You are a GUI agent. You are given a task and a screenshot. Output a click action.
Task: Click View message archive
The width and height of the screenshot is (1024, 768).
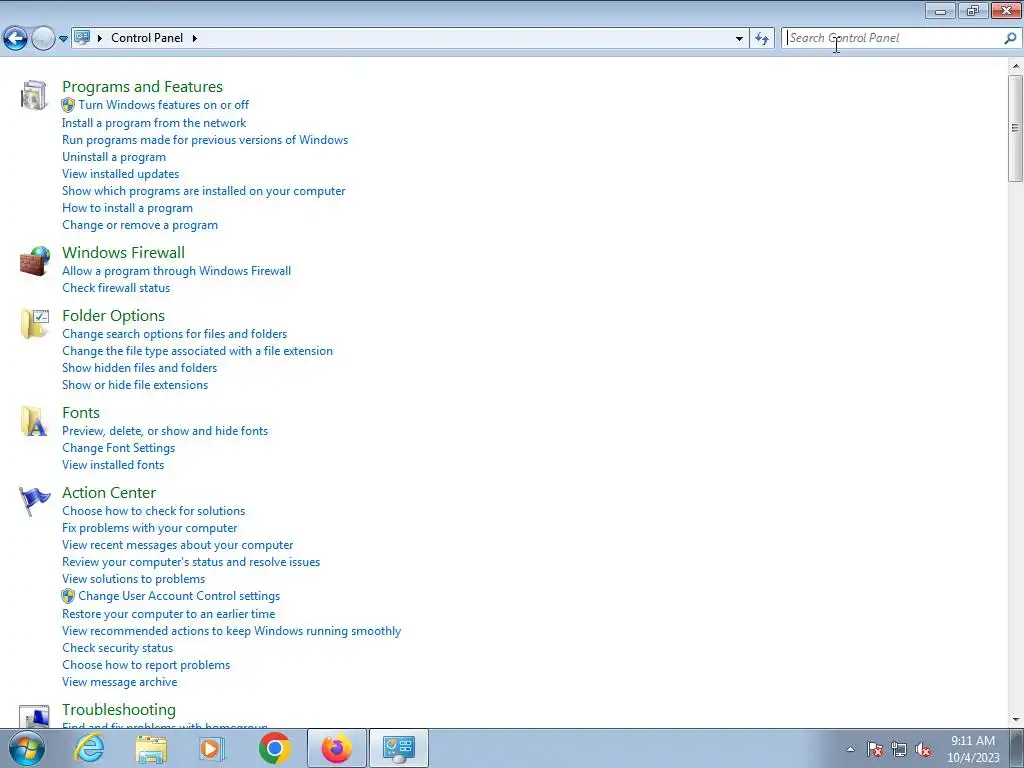click(x=120, y=682)
